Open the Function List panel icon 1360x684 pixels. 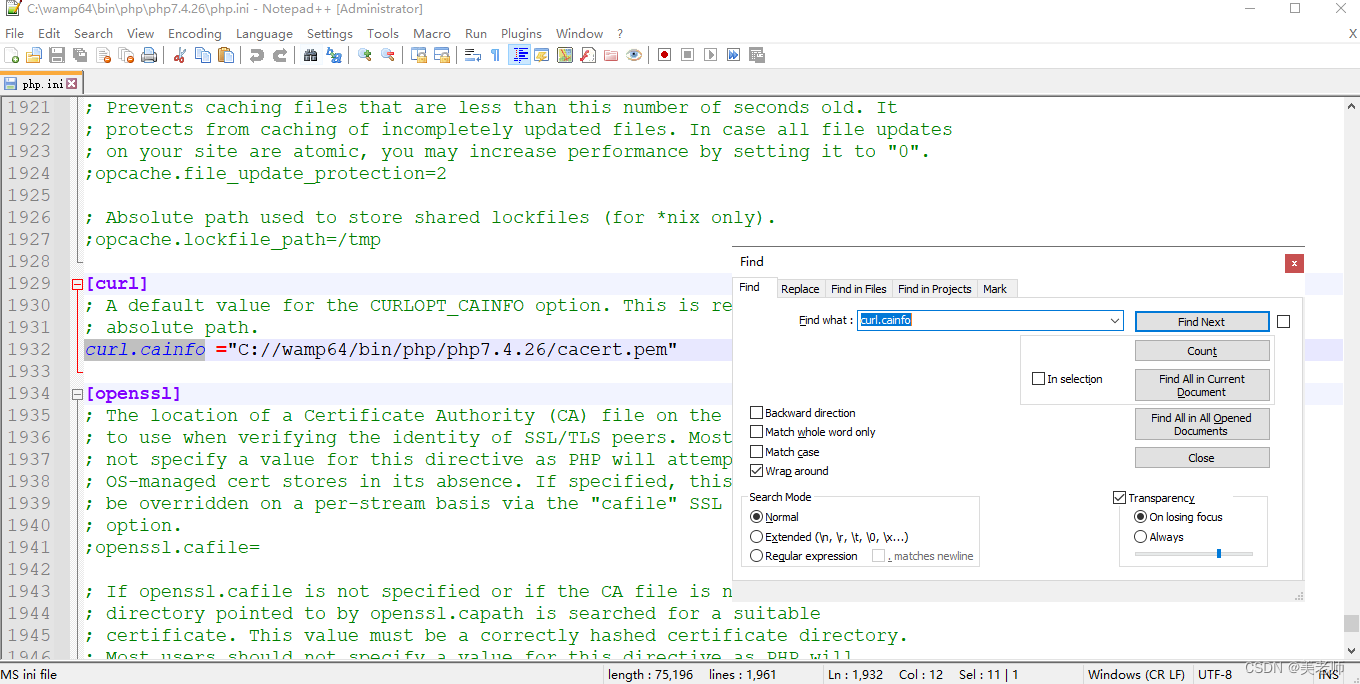pos(588,55)
